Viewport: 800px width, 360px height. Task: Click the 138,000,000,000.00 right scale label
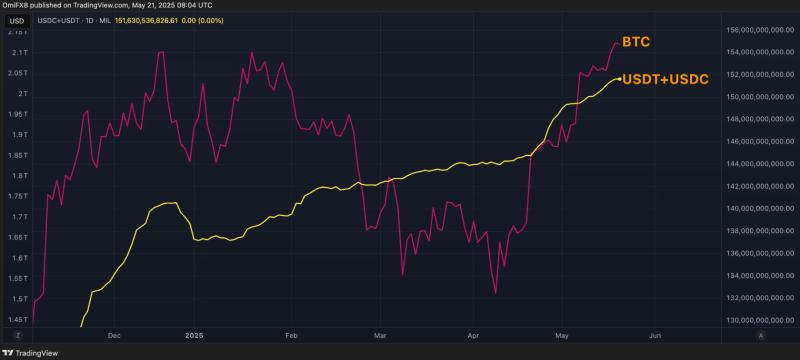point(760,231)
